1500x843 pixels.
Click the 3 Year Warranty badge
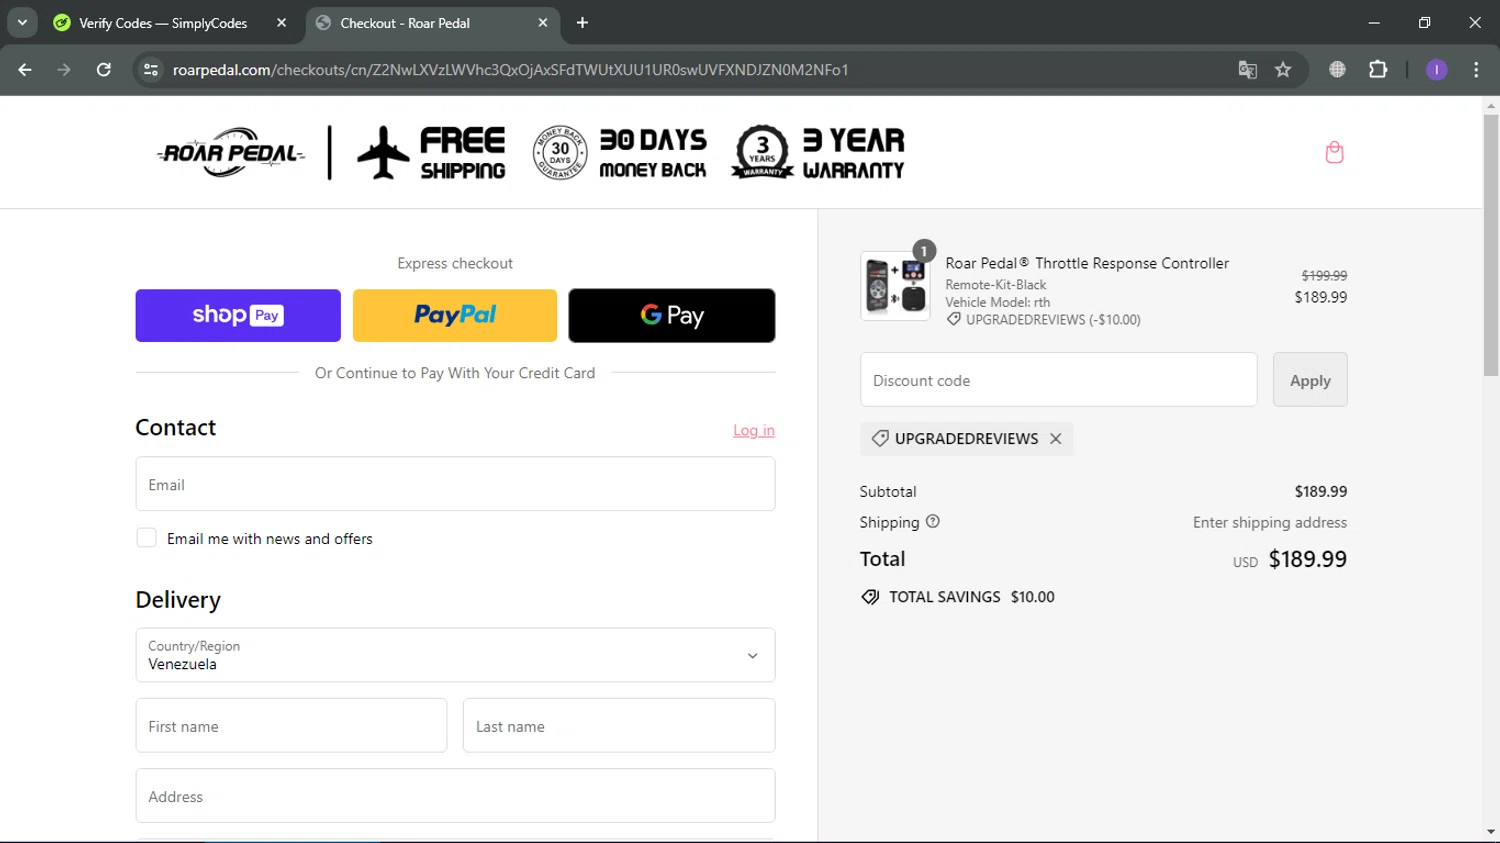(x=818, y=152)
